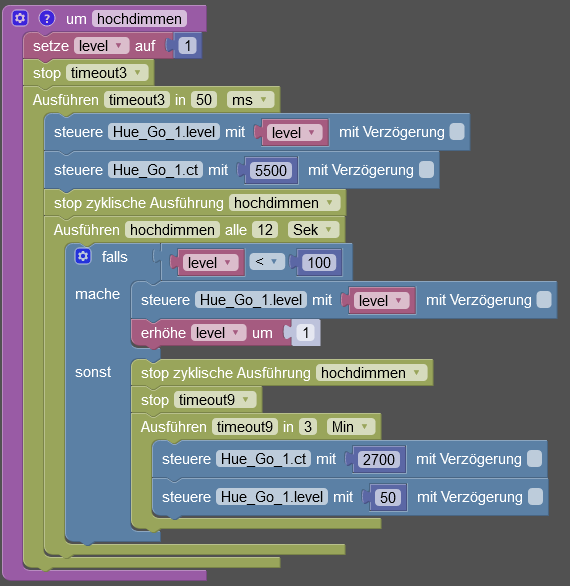Open level variable dropdown in first steuere block
Screen dimensions: 570x586
click(x=295, y=132)
